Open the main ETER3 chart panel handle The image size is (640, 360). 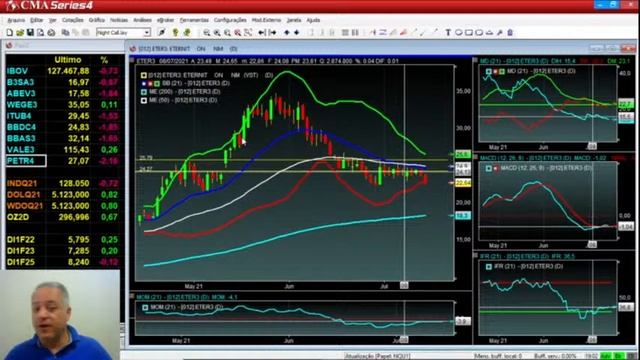coord(132,60)
